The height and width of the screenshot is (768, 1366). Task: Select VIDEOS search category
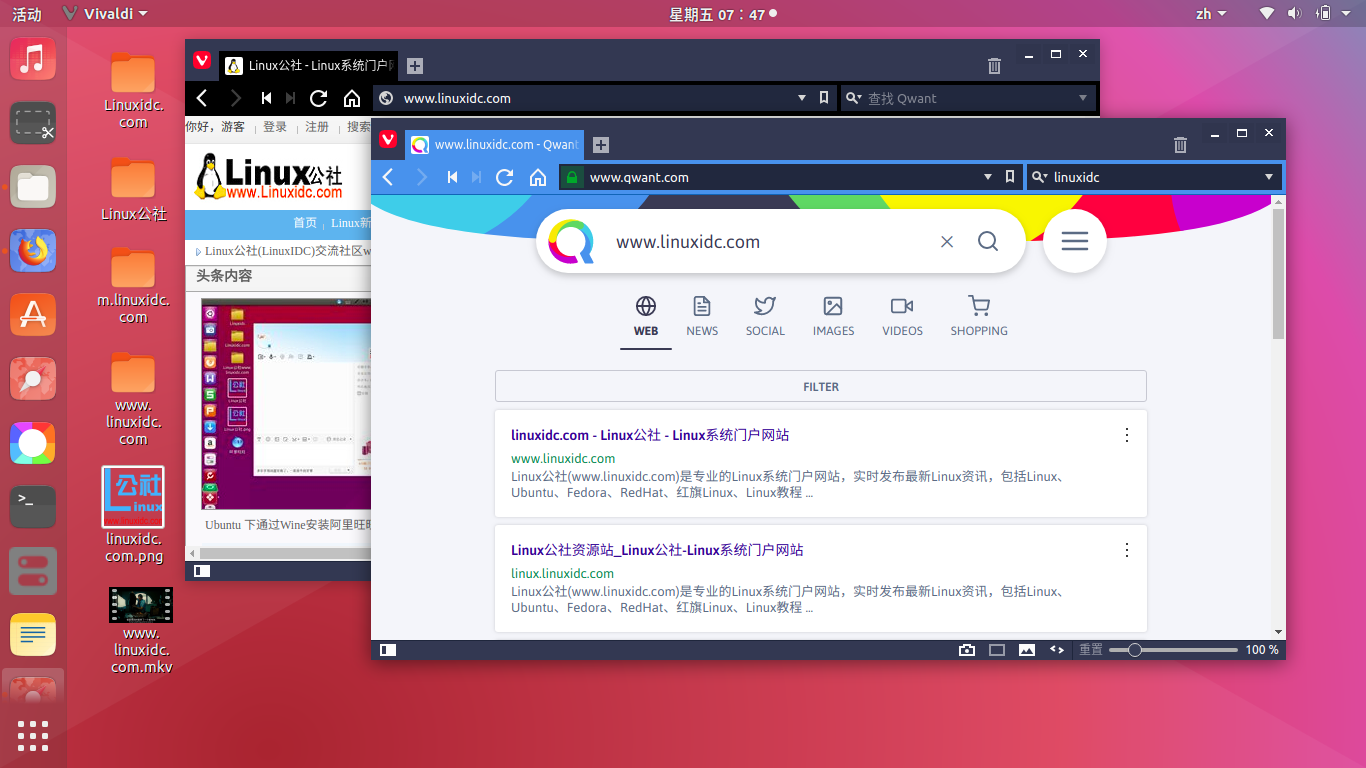pyautogui.click(x=902, y=316)
